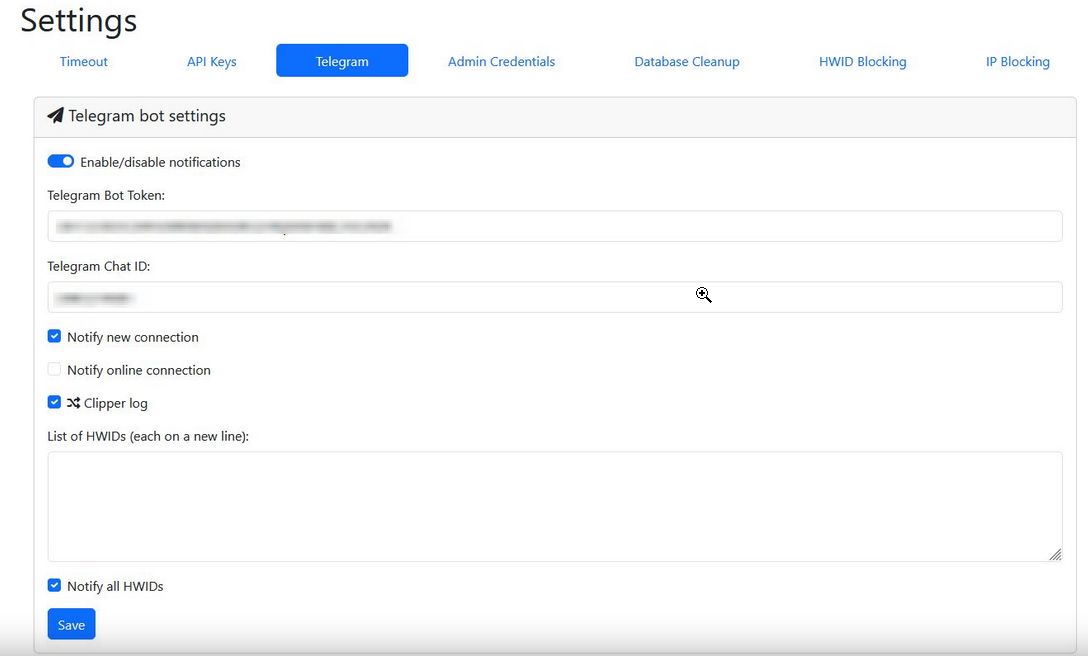
Task: Click the List of HWIDs text area
Action: coord(554,506)
